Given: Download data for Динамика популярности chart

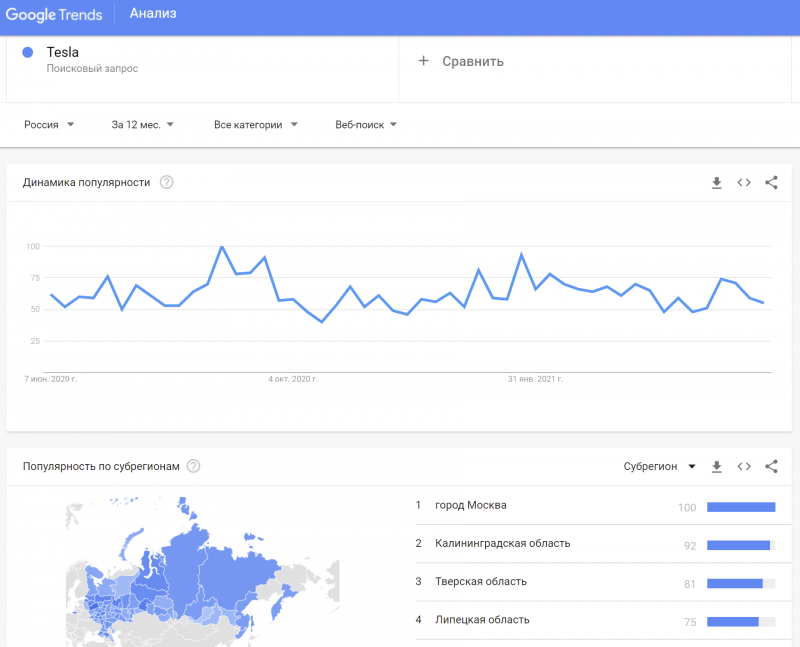Looking at the screenshot, I should (716, 183).
